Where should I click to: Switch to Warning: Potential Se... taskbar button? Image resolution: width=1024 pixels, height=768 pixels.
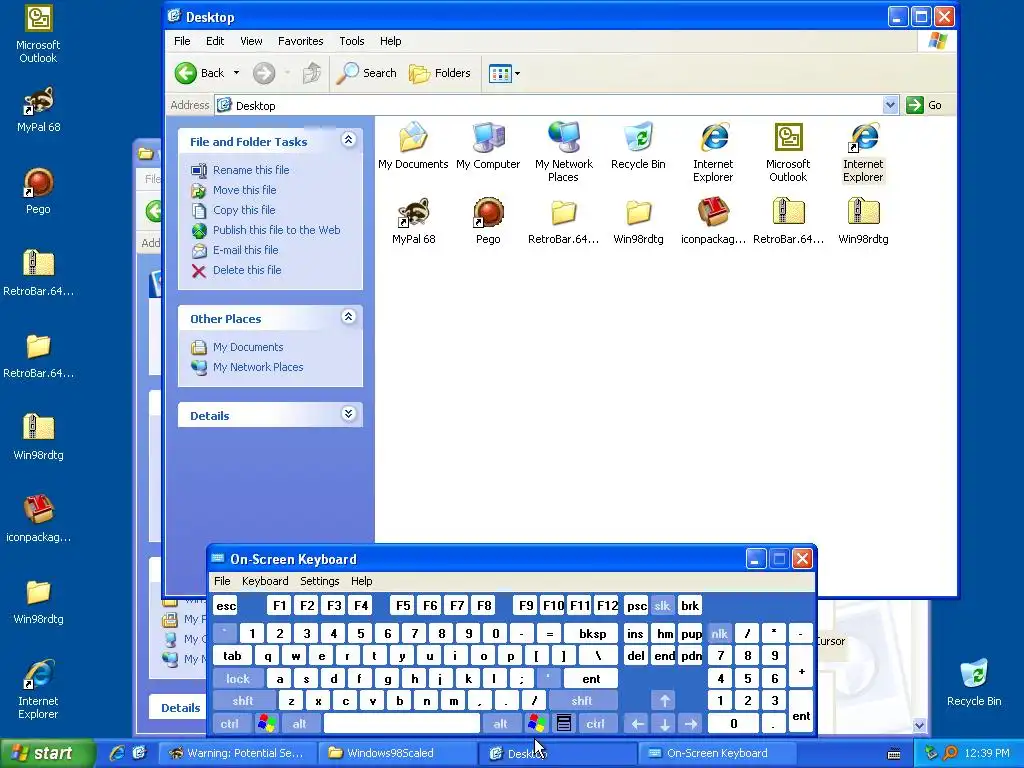pyautogui.click(x=240, y=753)
